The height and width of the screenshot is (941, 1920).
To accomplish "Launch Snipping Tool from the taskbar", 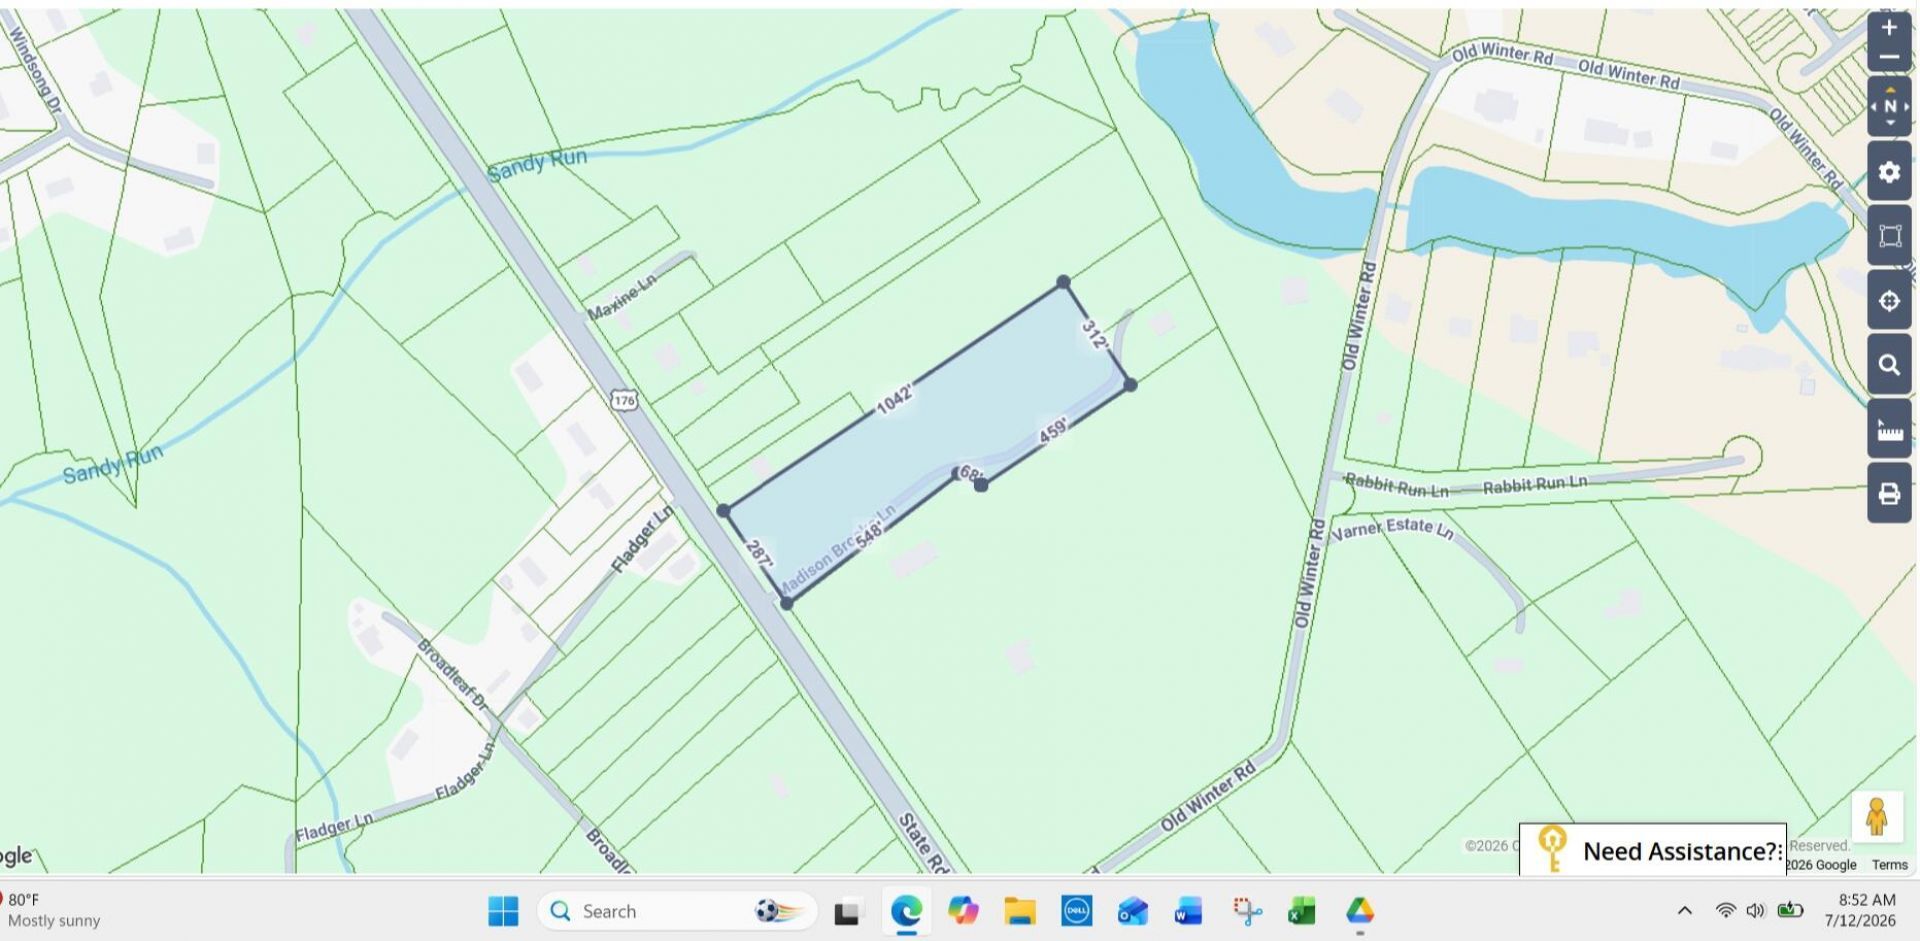I will (x=1246, y=911).
